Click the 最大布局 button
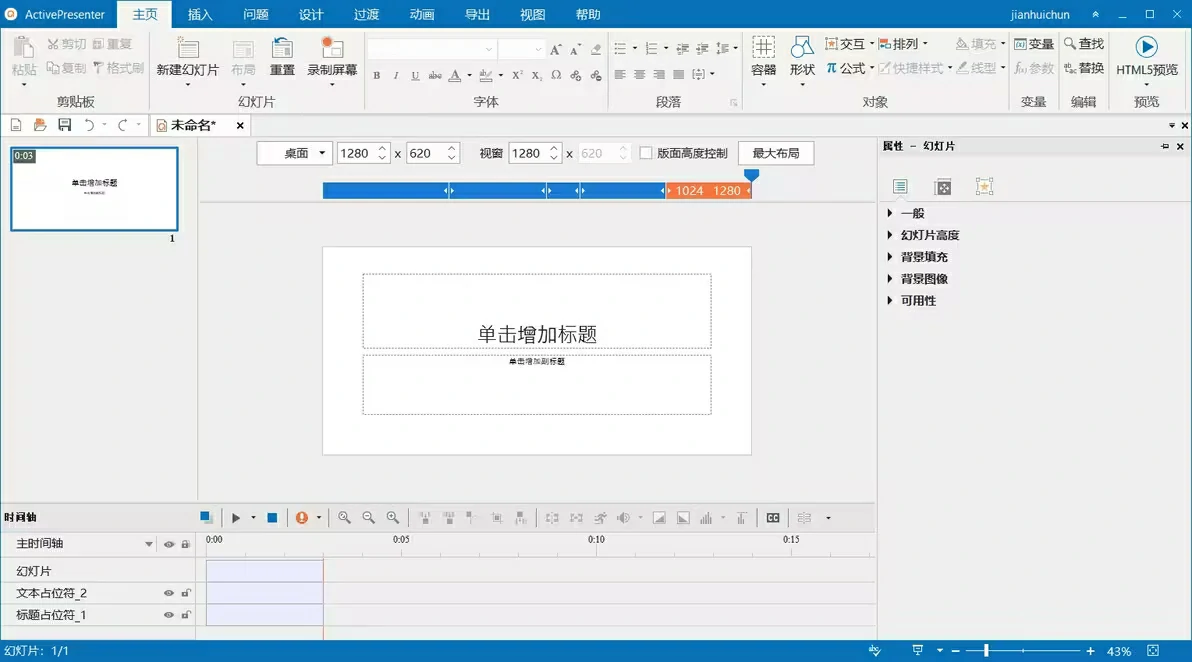1192x662 pixels. [775, 153]
